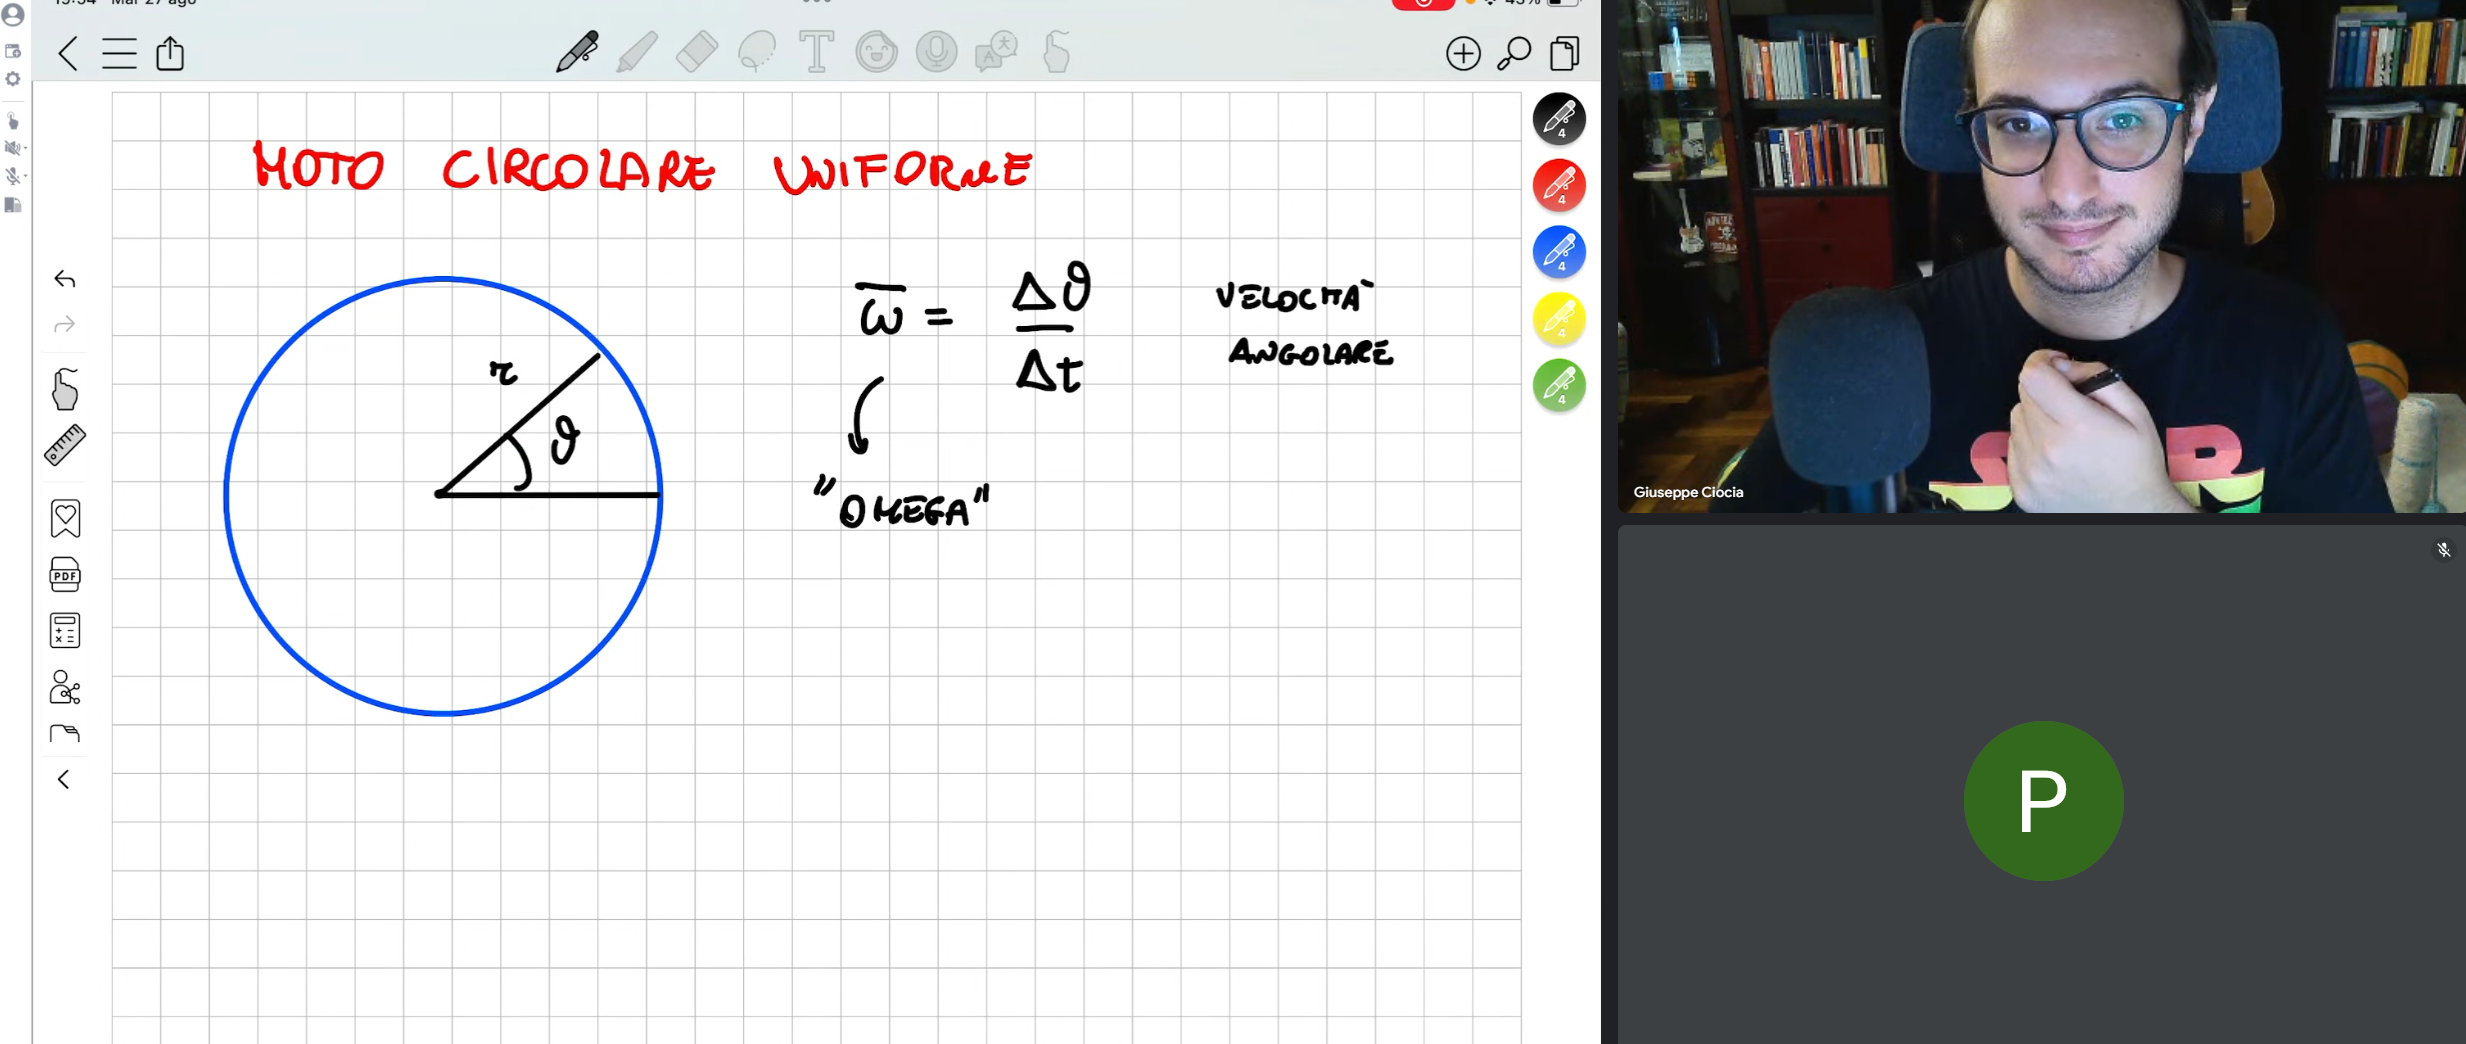Tap the share/export icon
Viewport: 2466px width, 1044px height.
coord(170,53)
